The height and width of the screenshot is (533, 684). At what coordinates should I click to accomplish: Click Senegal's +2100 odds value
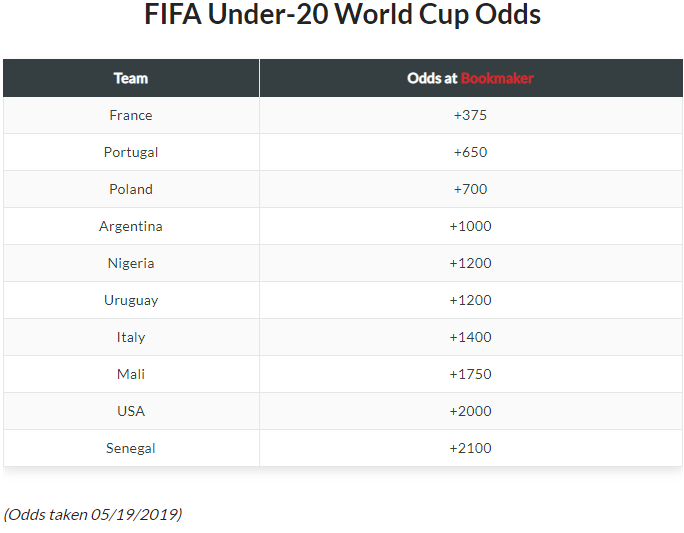pos(470,448)
